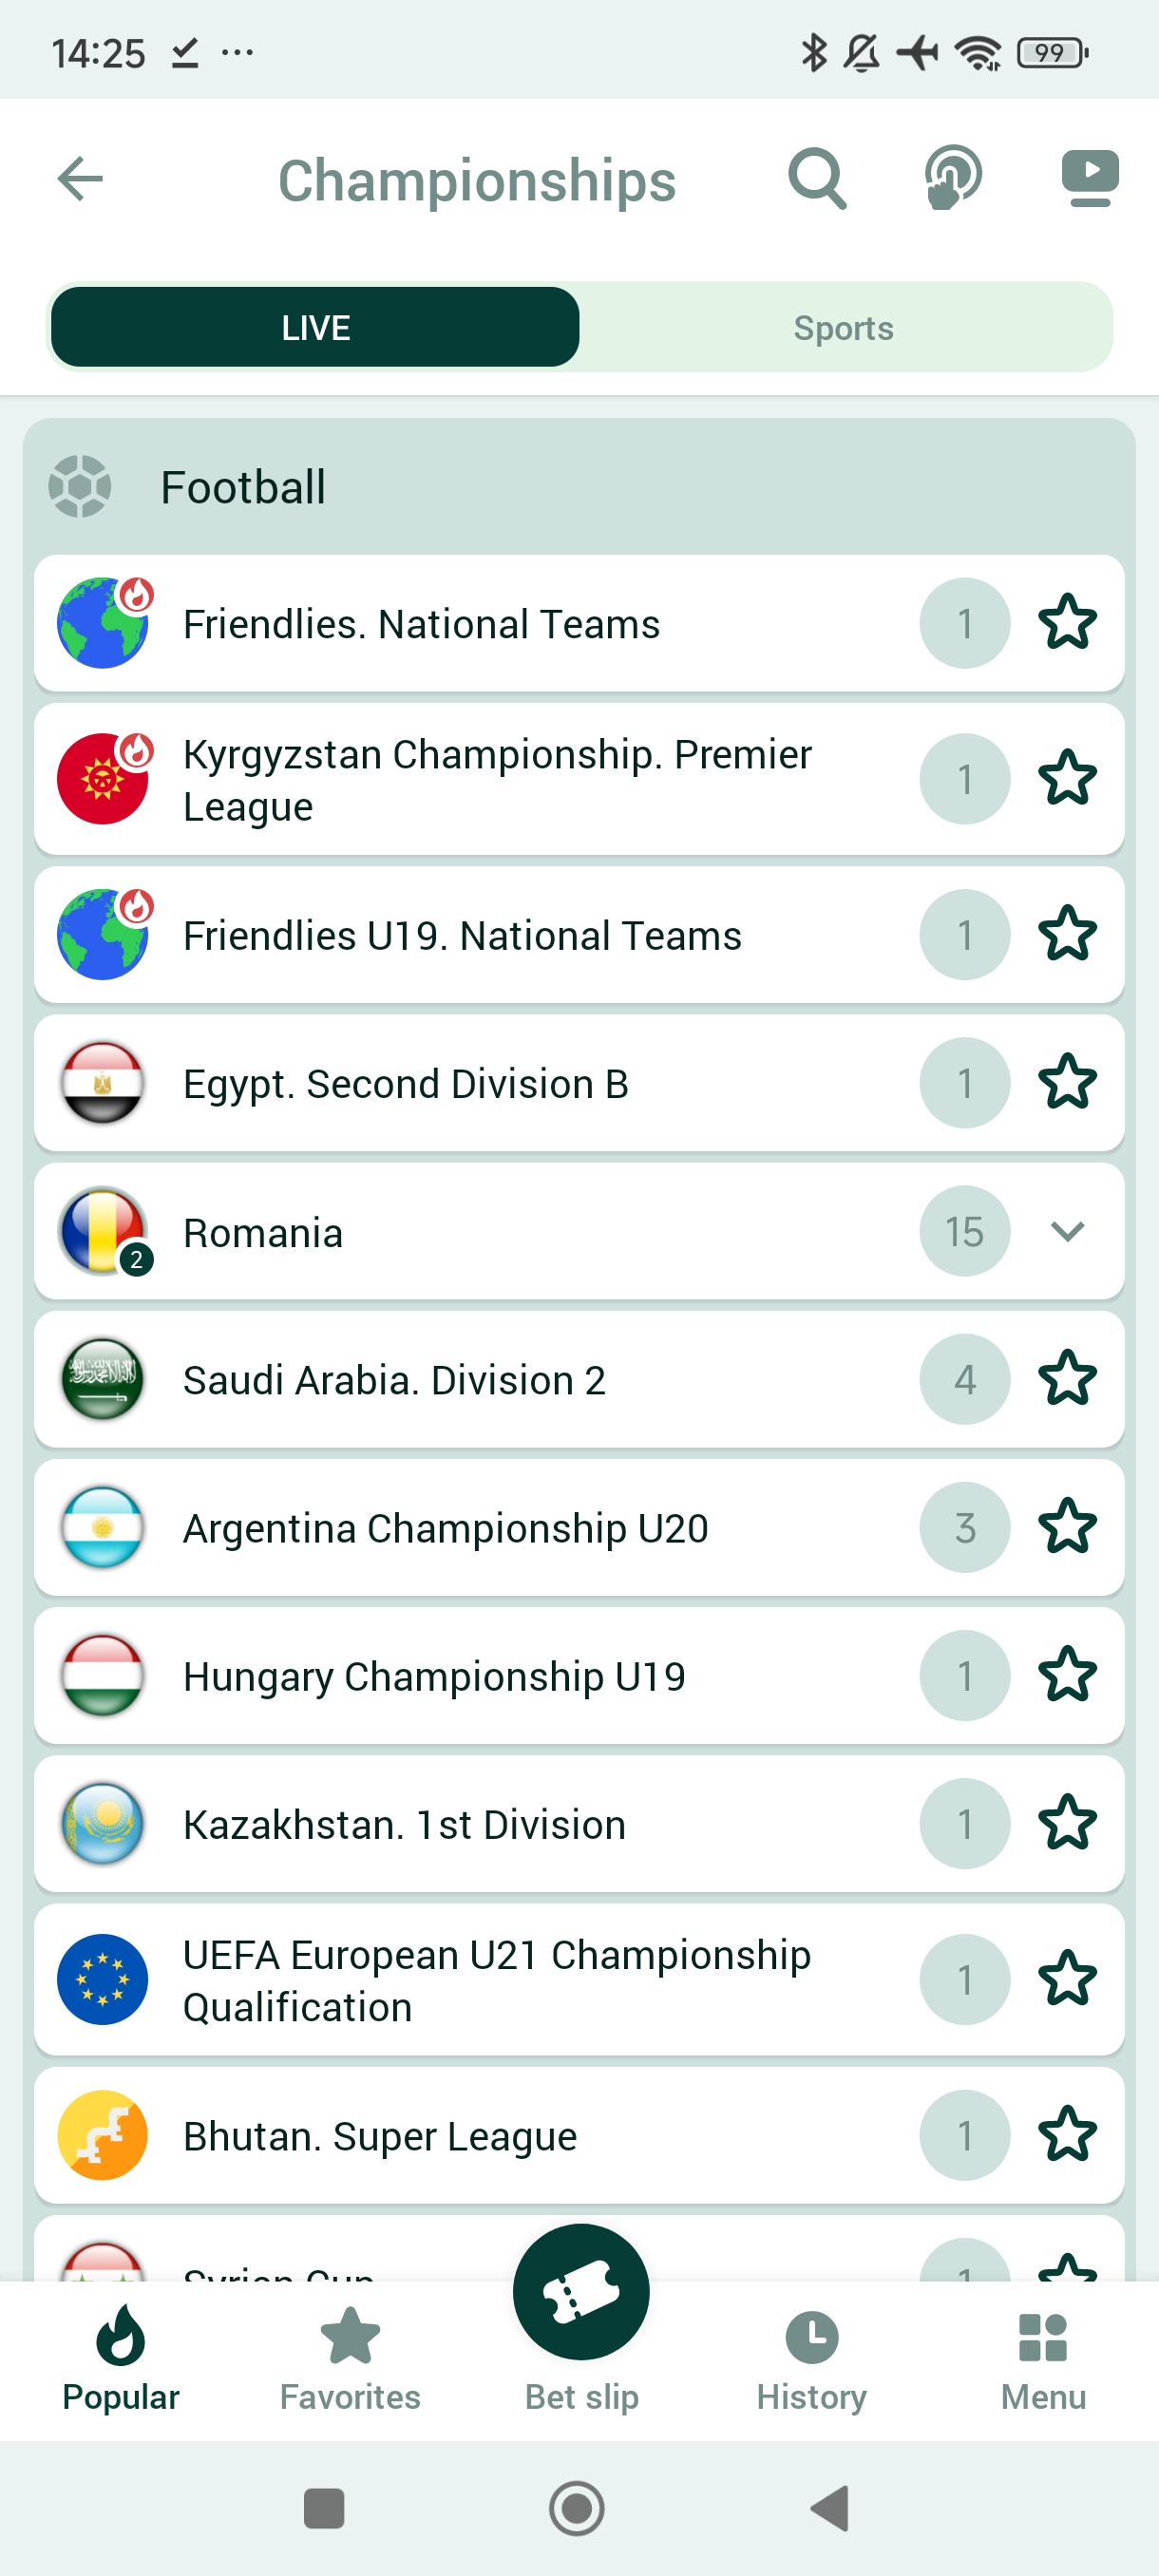1159x2576 pixels.
Task: Toggle favorite star for Saudi Arabia. Division 2
Action: 1067,1379
